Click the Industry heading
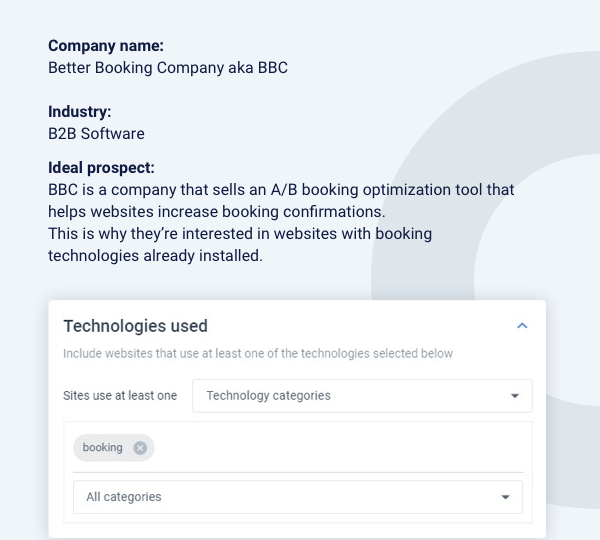Viewport: 600px width, 540px height. pyautogui.click(x=80, y=112)
